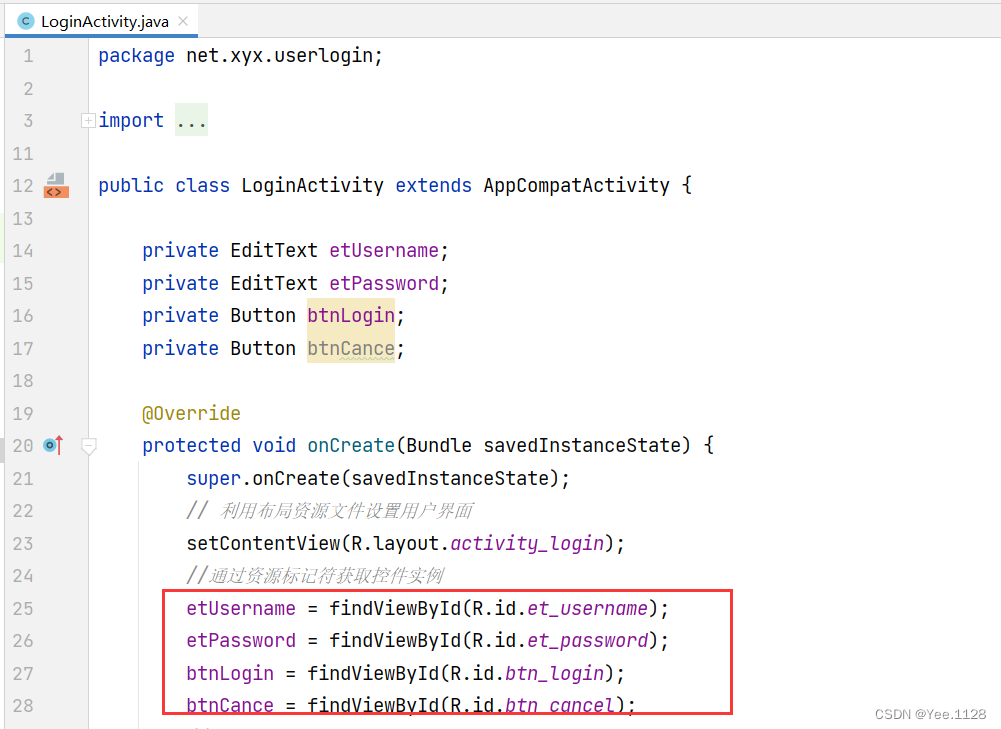The height and width of the screenshot is (729, 1001).
Task: Click line number 23 in the gutter
Action: pos(23,543)
